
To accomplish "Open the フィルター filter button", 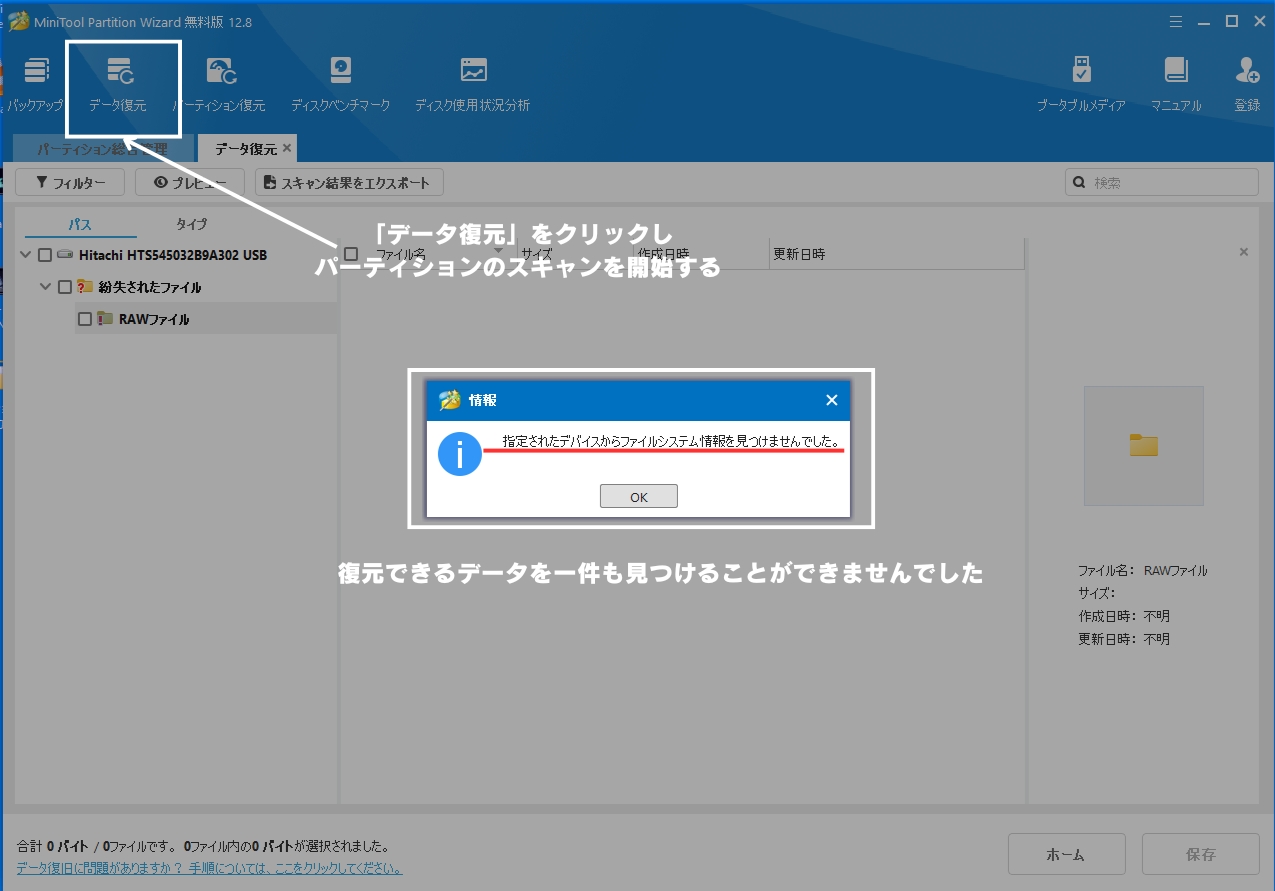I will pos(70,183).
